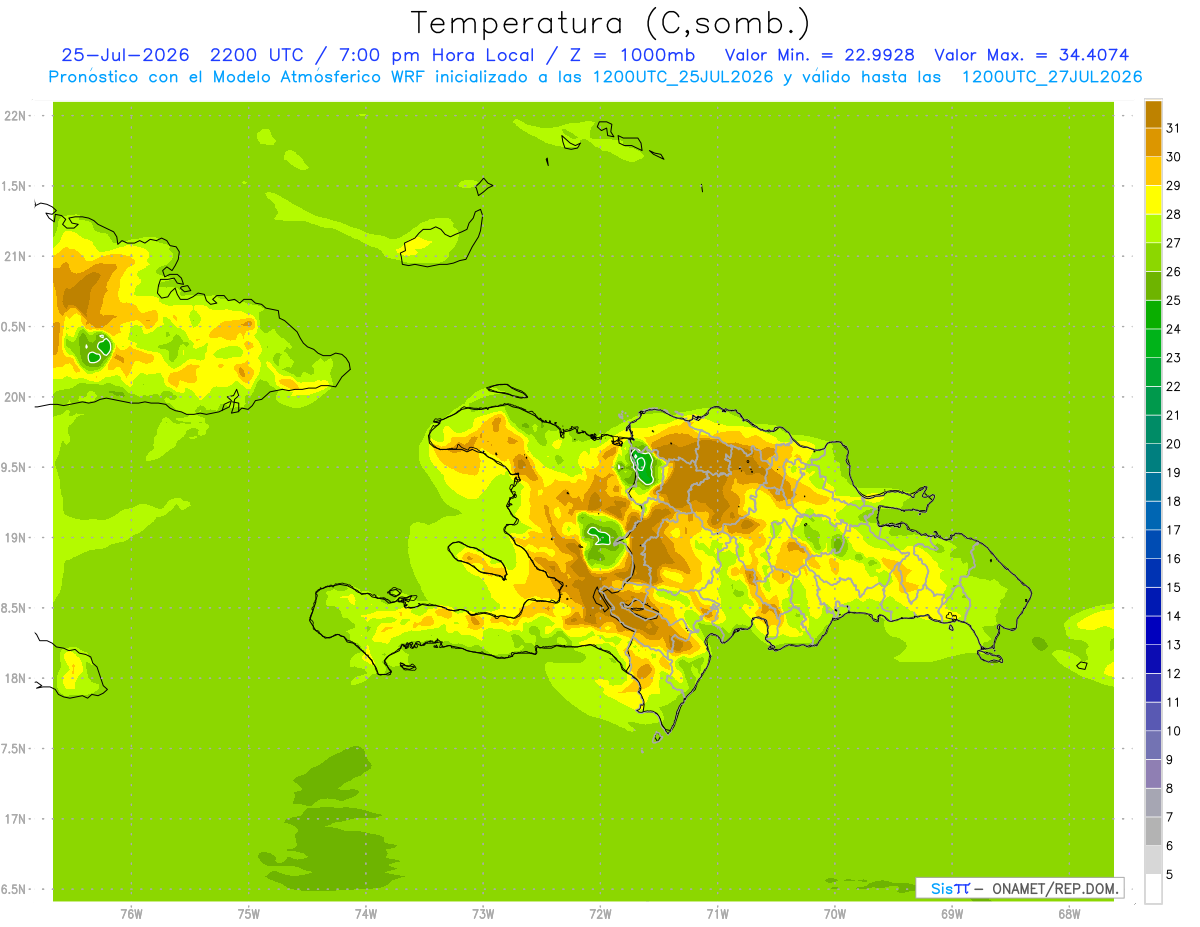
Task: Select the legend color between 26 and 27
Action: pos(1153,257)
